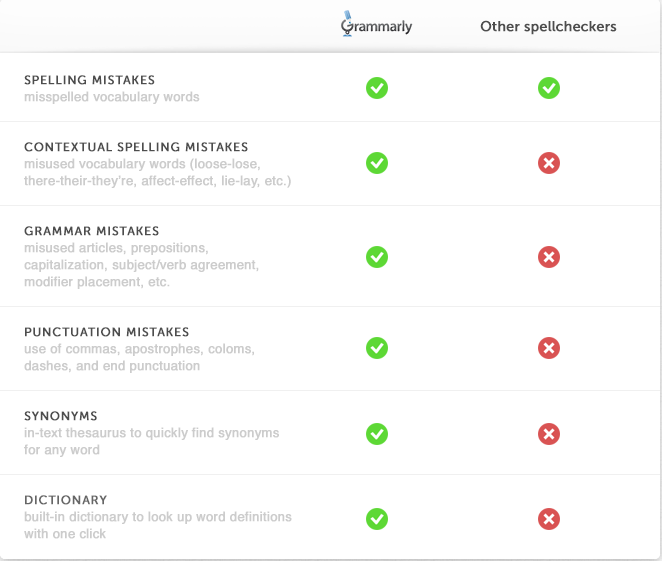Click the Grammarly green check for Spelling Mistakes
This screenshot has height=561, width=662.
377,88
